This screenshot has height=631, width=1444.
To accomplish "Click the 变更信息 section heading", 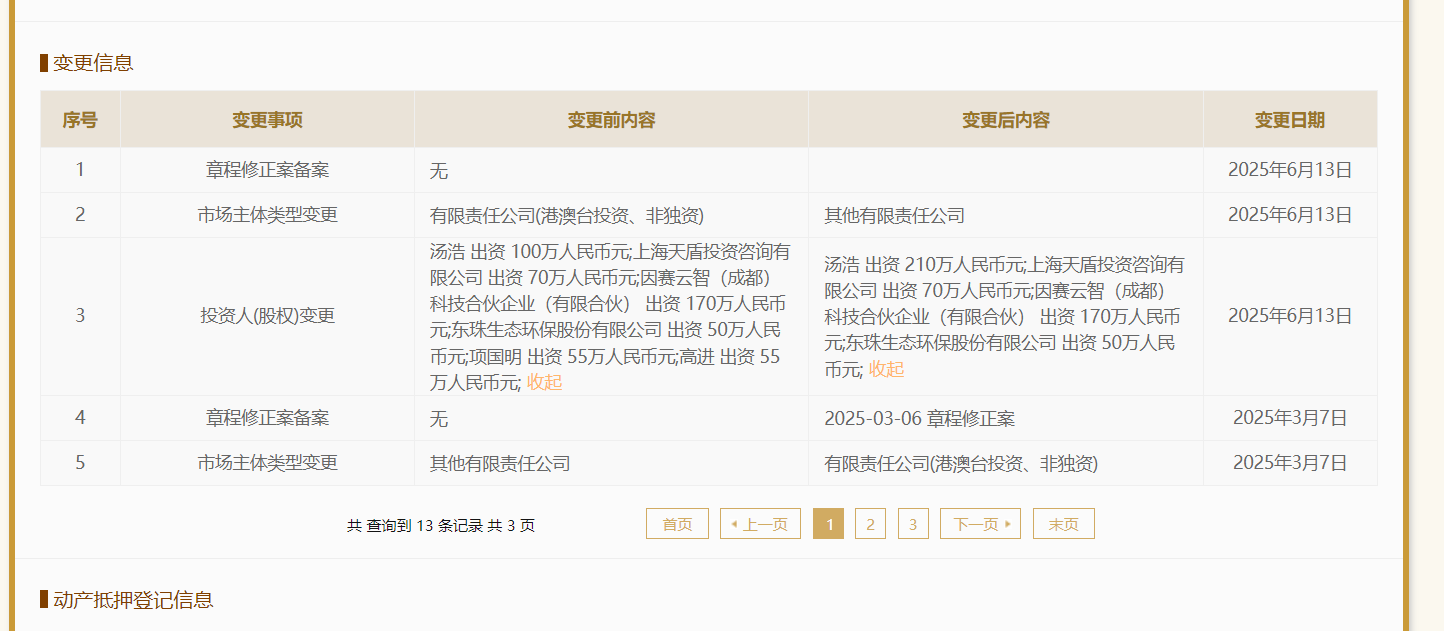I will tap(93, 63).
